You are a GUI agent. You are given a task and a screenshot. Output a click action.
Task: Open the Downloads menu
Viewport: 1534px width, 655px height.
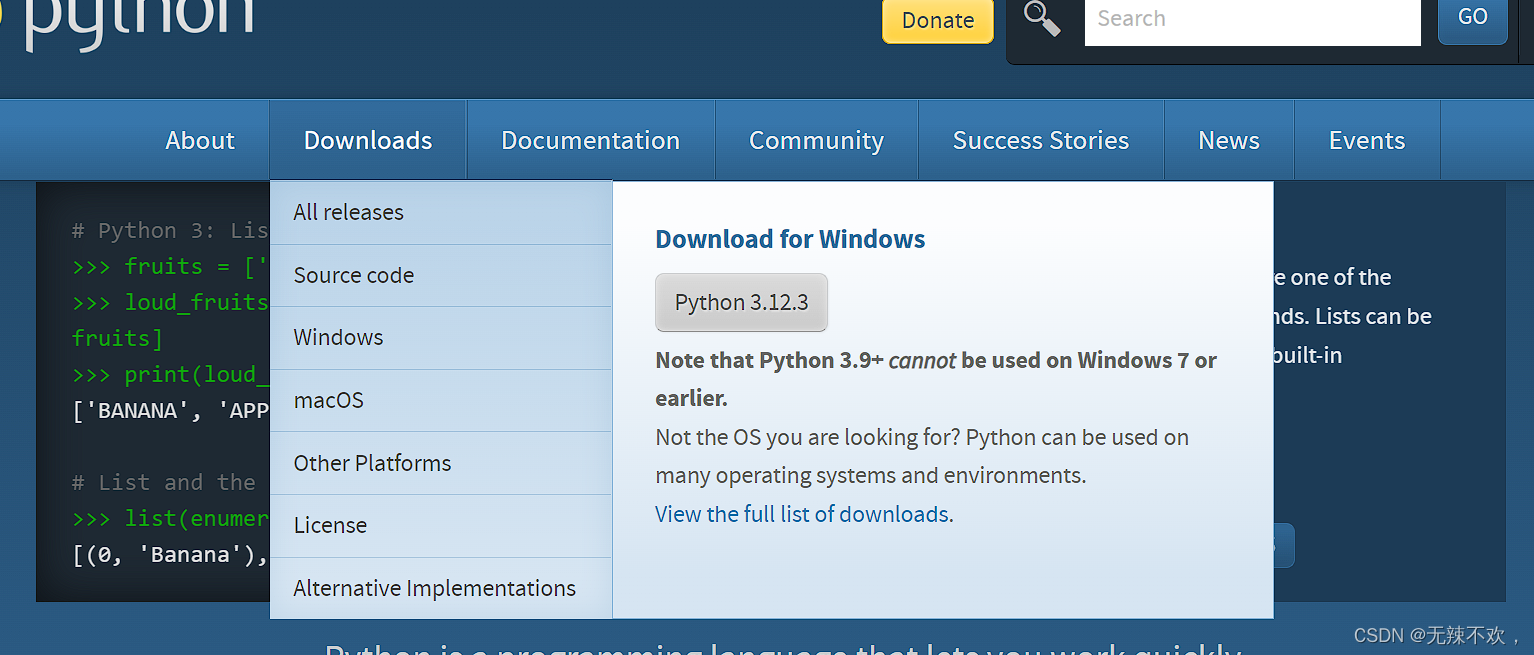[368, 140]
